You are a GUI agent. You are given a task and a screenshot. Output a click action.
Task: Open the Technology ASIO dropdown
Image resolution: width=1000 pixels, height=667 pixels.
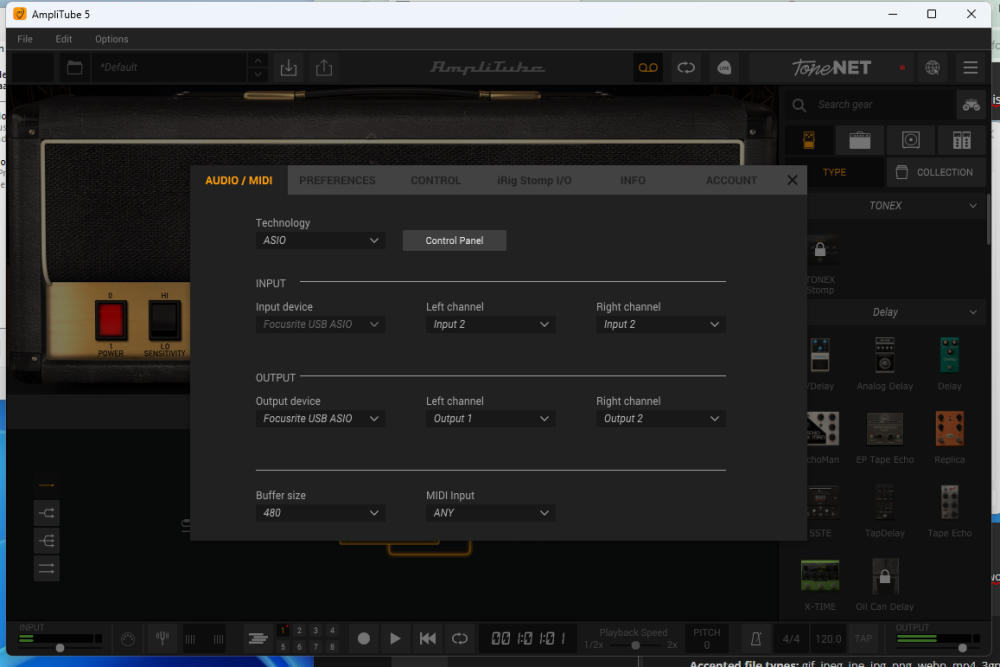click(x=320, y=240)
